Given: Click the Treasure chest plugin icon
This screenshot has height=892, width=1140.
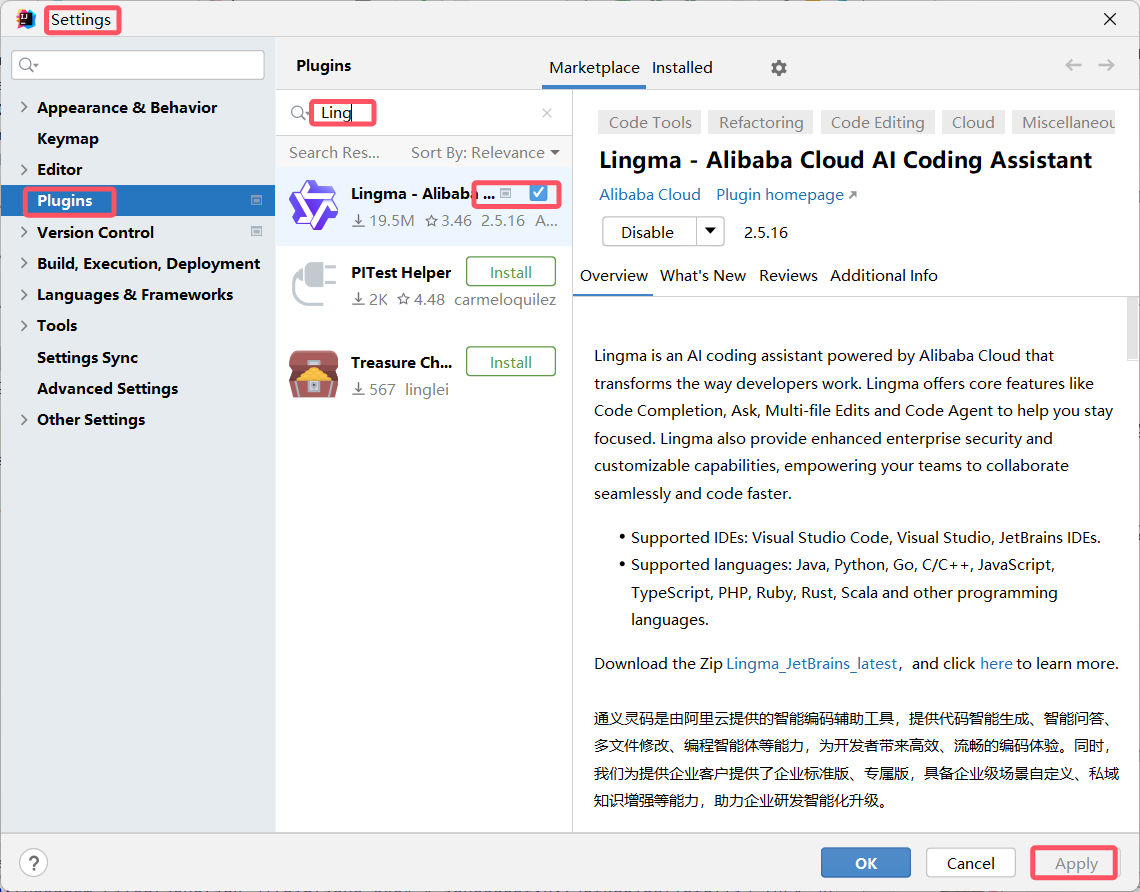Looking at the screenshot, I should [x=313, y=374].
